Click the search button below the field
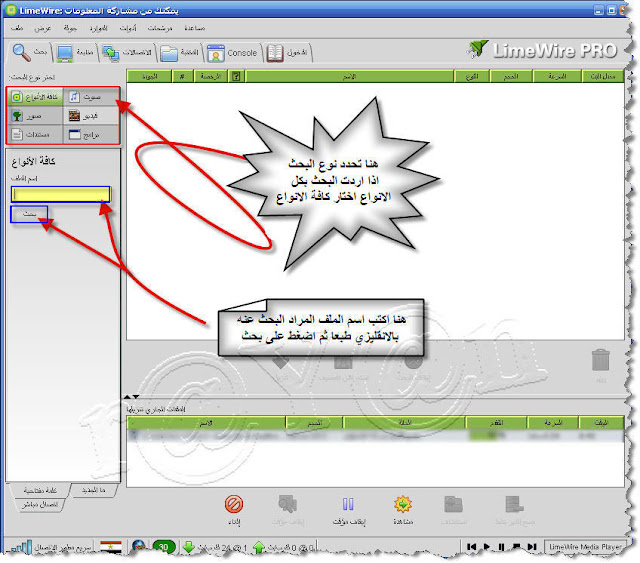 pos(29,214)
